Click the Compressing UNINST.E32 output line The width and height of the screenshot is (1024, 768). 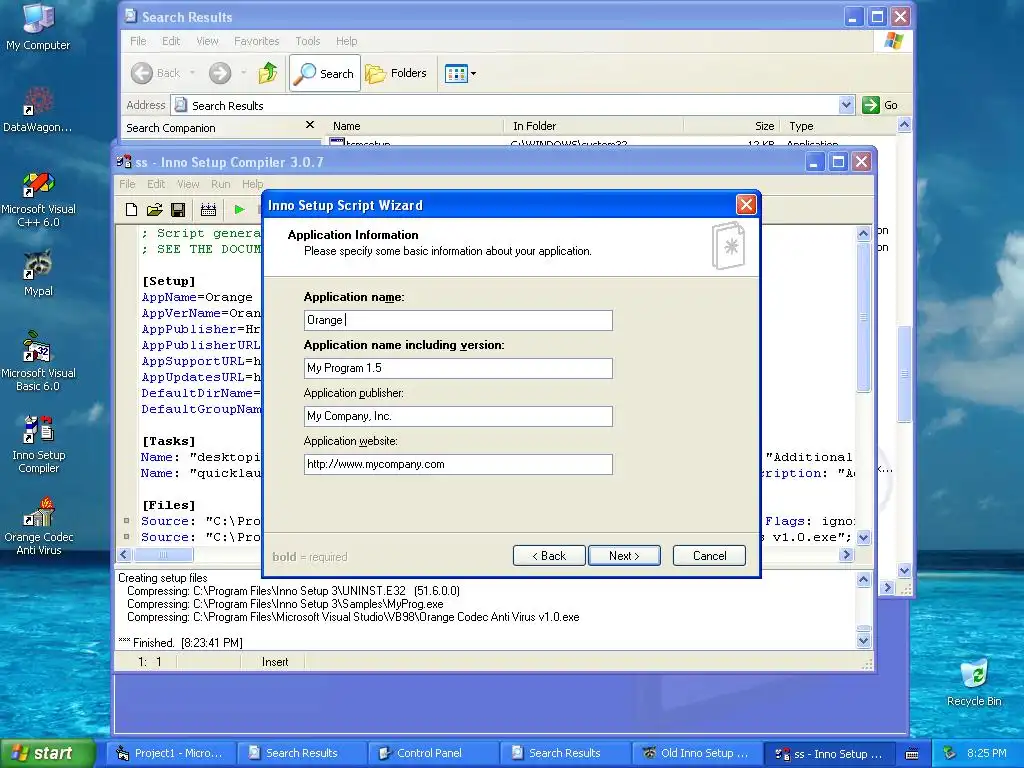pyautogui.click(x=293, y=591)
